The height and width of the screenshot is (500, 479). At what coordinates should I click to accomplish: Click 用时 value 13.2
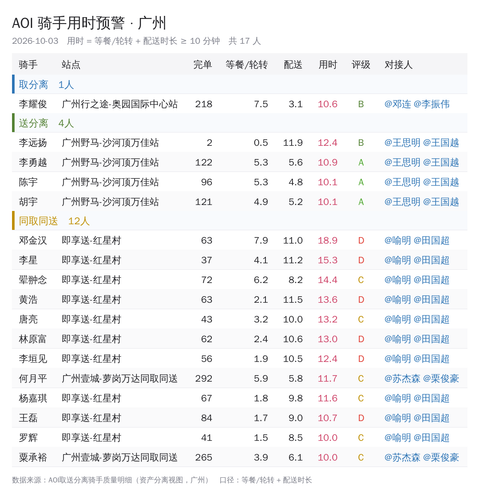[x=327, y=319]
